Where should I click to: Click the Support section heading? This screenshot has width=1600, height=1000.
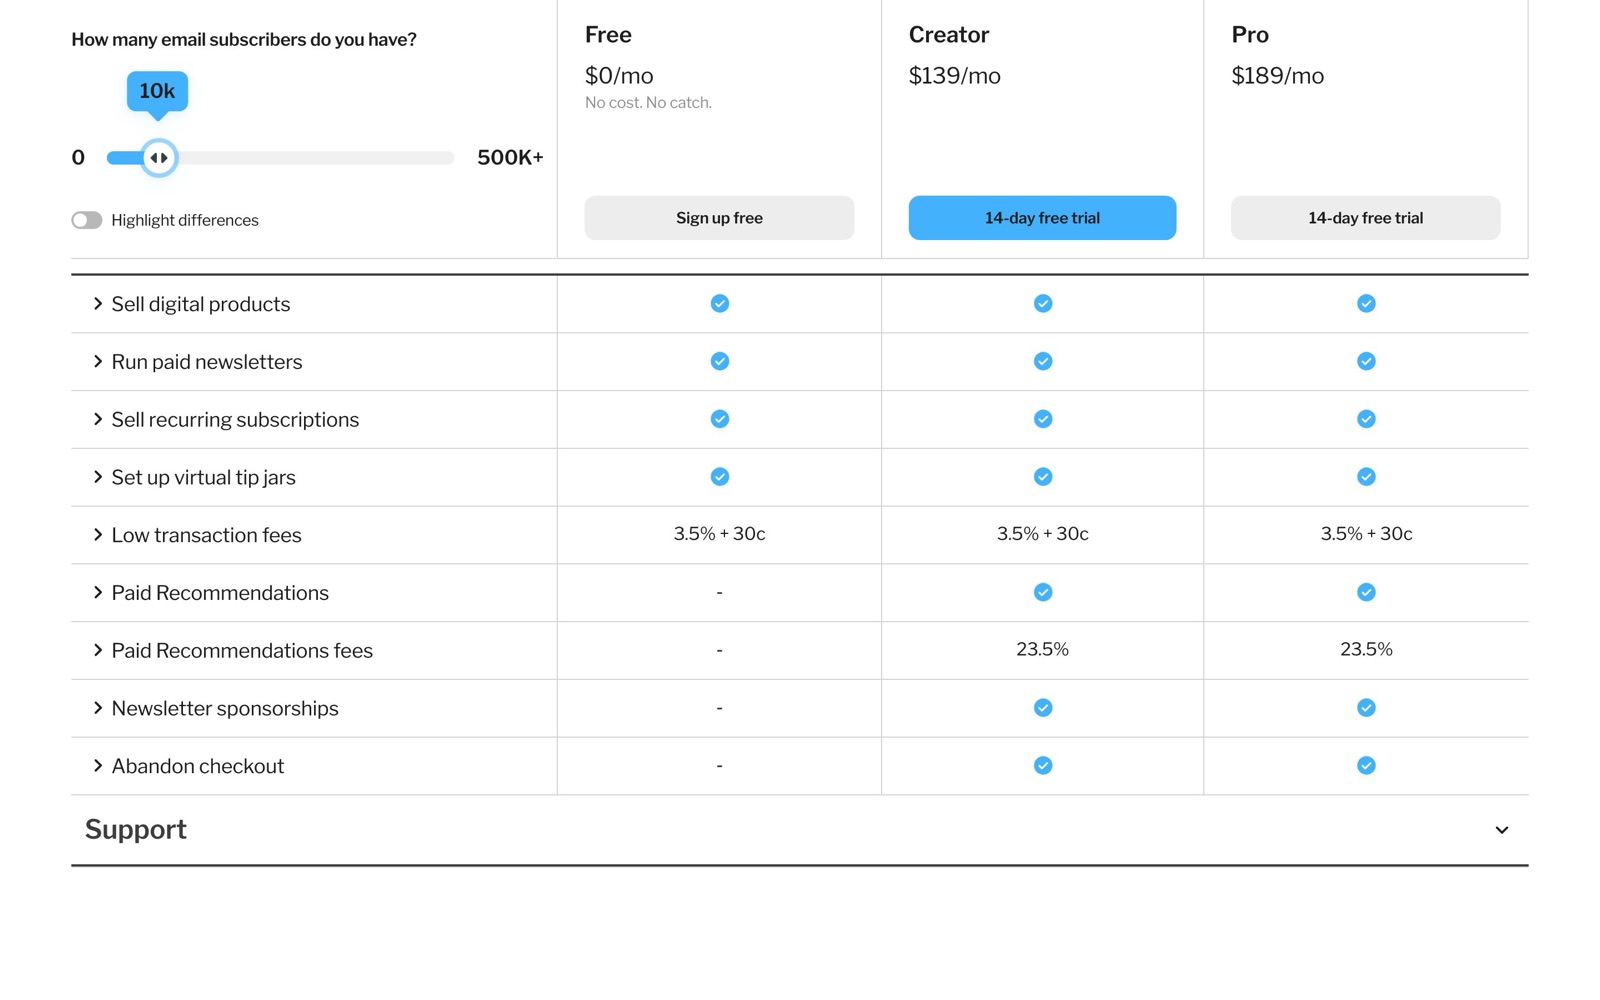(136, 830)
